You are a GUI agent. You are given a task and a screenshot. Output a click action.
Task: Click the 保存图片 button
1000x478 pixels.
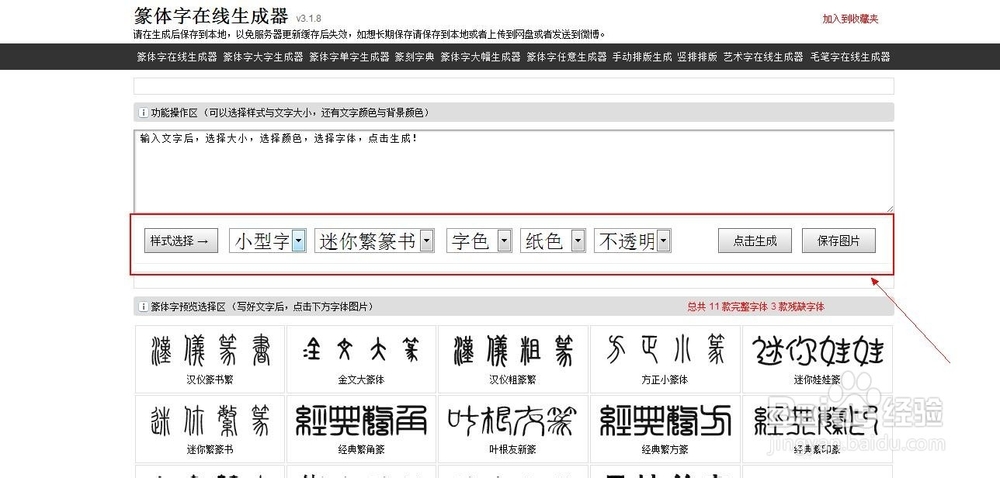point(839,241)
